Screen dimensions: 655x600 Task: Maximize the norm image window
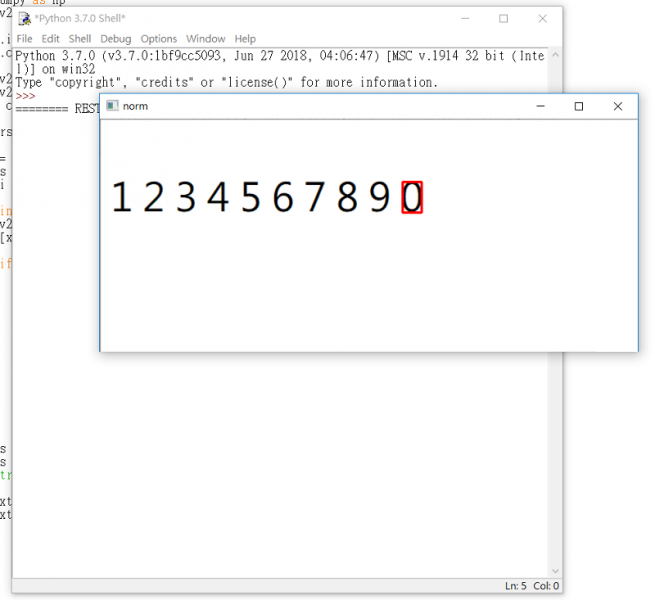point(579,106)
